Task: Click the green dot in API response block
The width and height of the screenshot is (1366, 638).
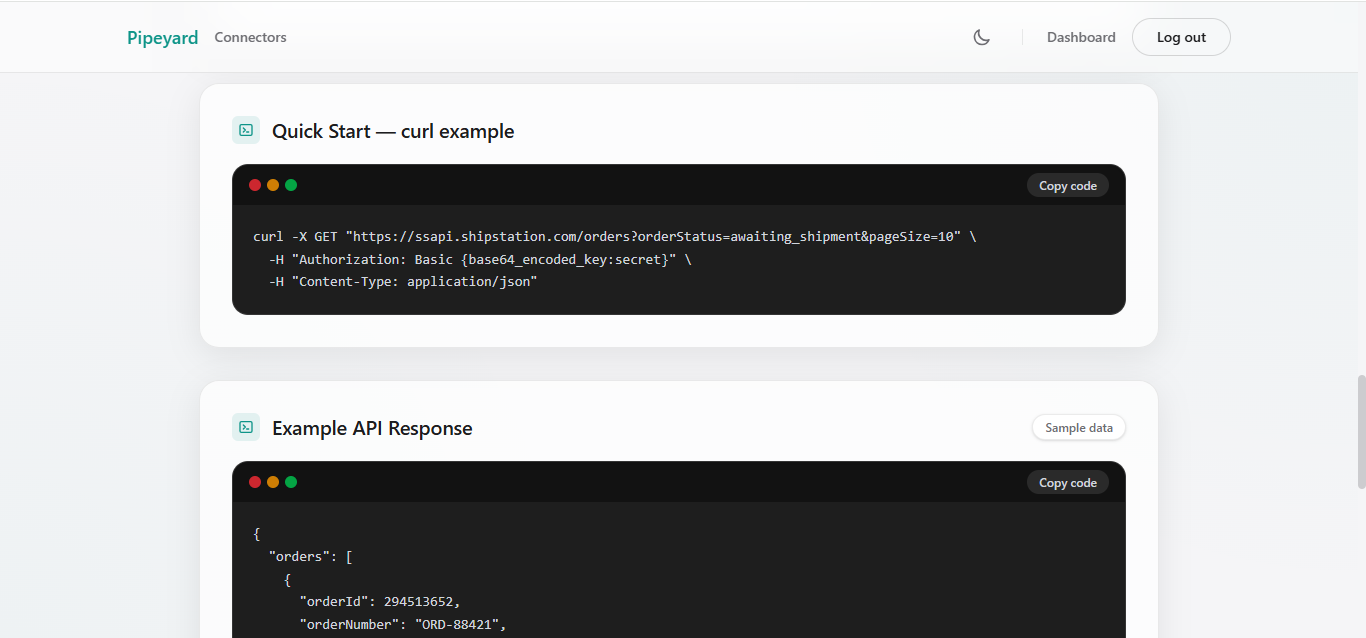Action: pyautogui.click(x=291, y=482)
